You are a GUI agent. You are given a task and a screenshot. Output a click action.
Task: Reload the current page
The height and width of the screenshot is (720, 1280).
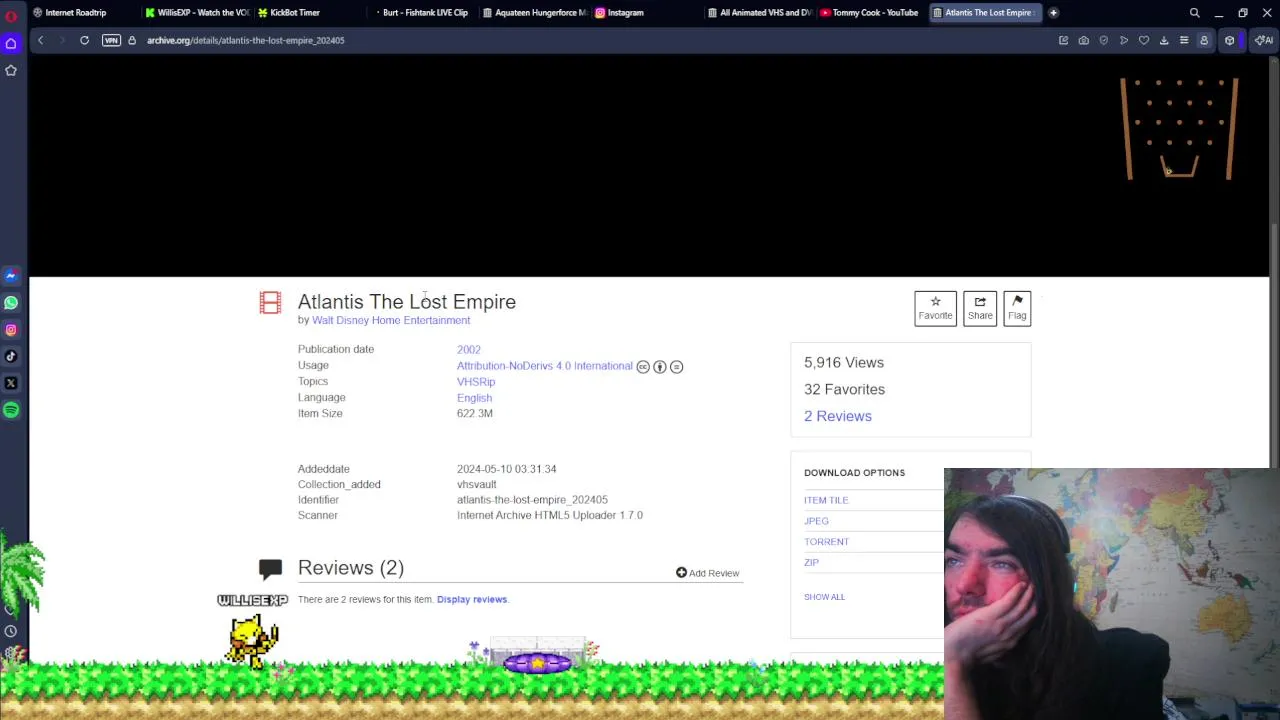click(84, 40)
